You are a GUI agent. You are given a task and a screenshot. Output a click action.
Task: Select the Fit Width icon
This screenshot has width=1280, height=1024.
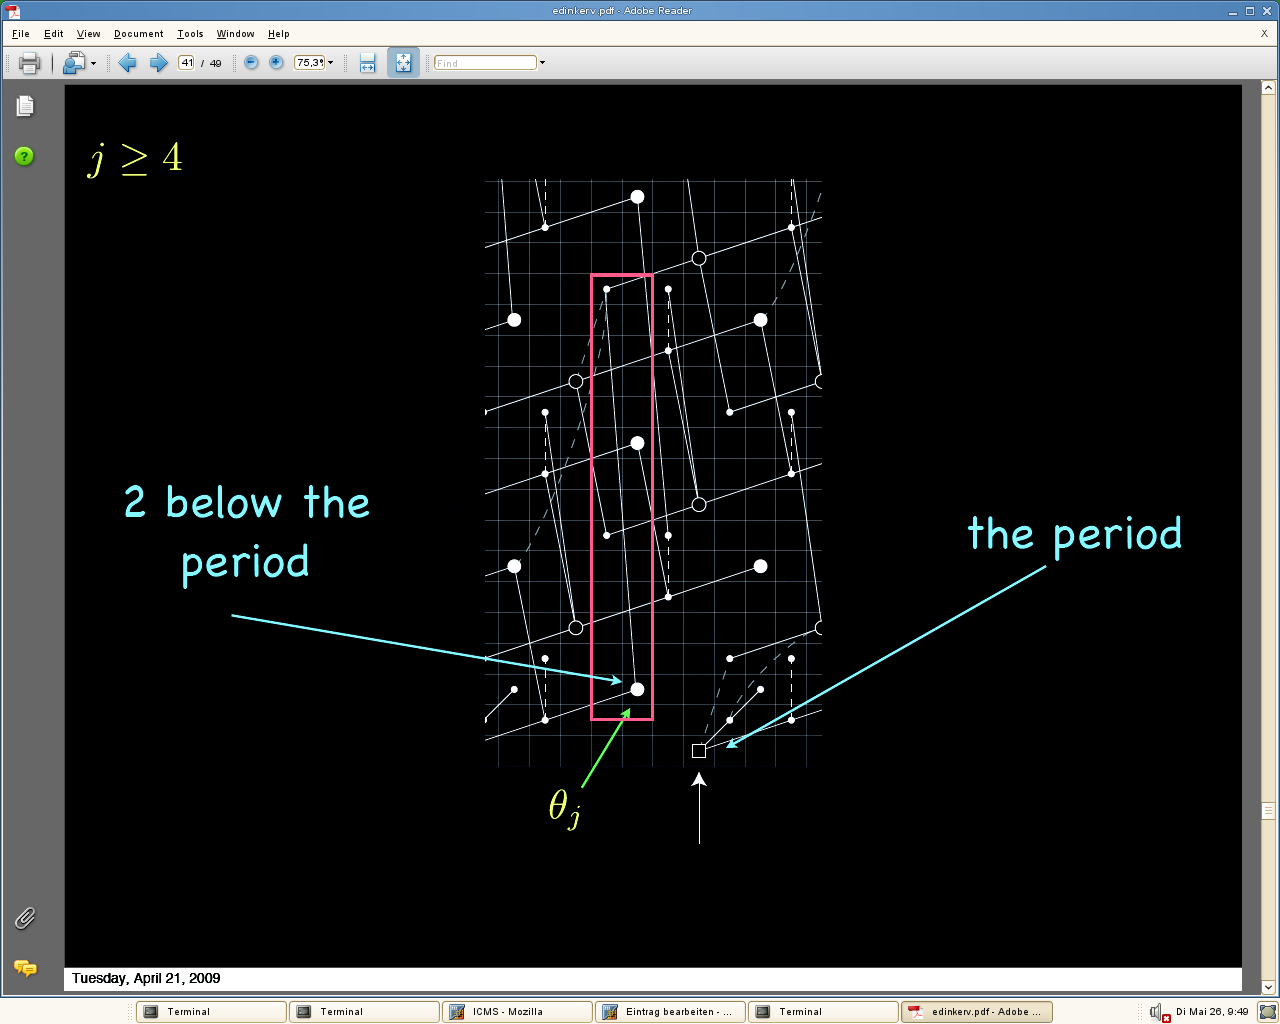367,63
